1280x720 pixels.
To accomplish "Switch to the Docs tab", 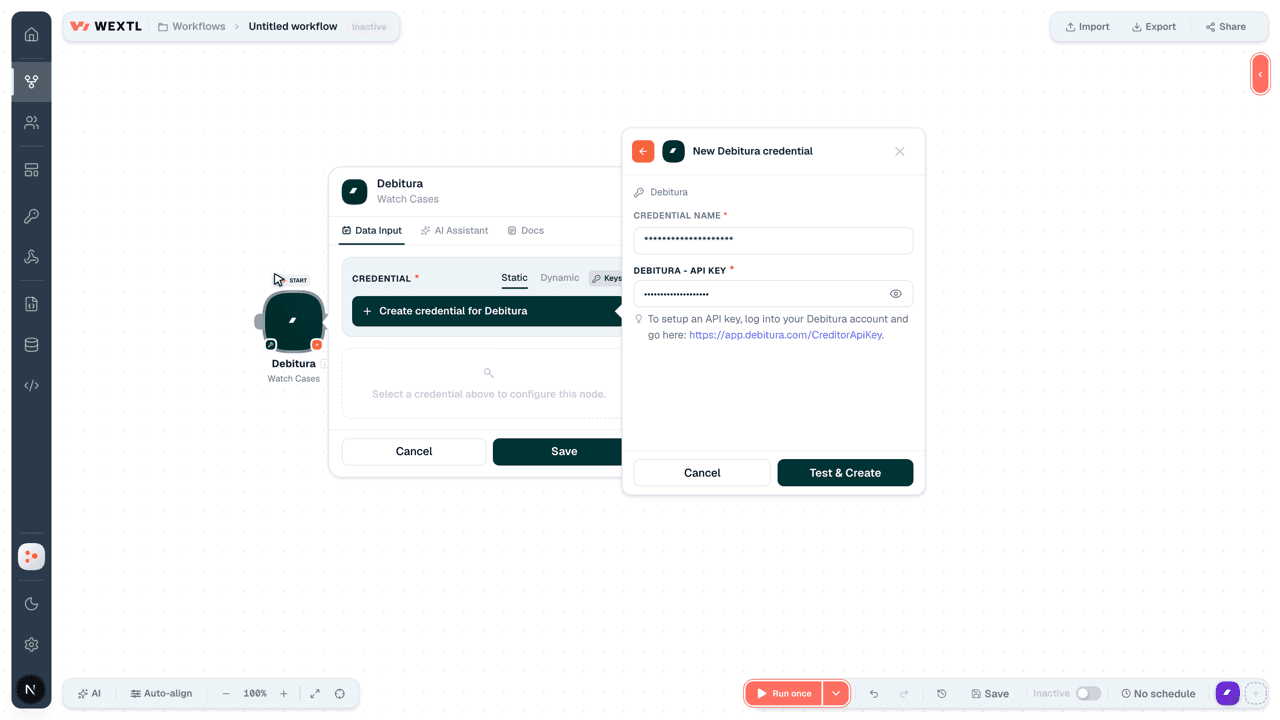I will pos(526,231).
